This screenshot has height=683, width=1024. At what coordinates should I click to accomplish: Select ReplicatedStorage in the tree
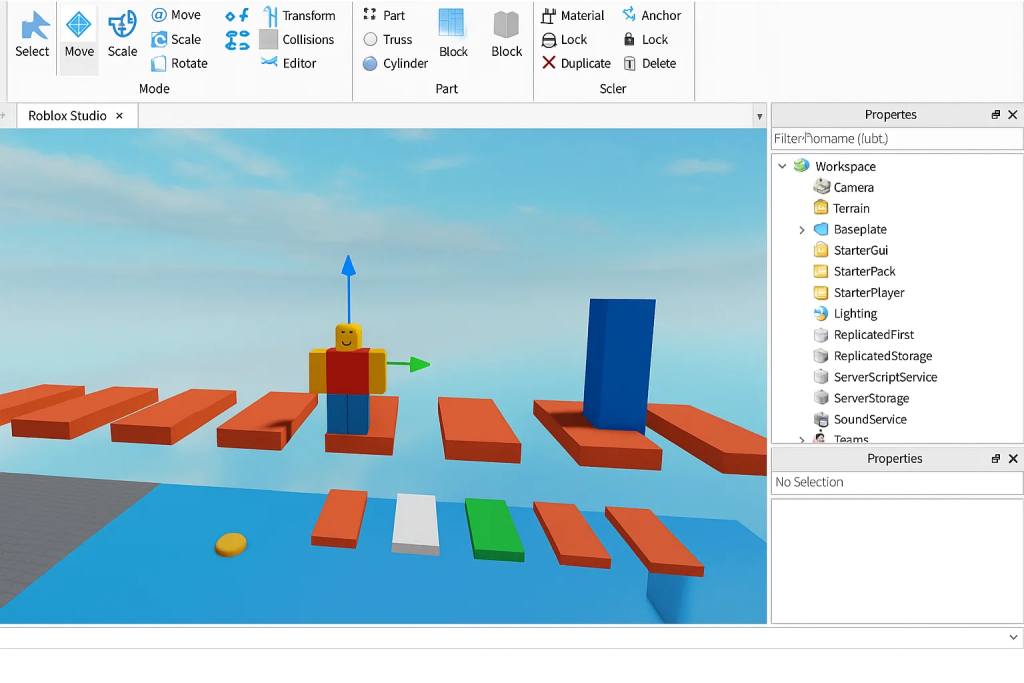point(882,356)
